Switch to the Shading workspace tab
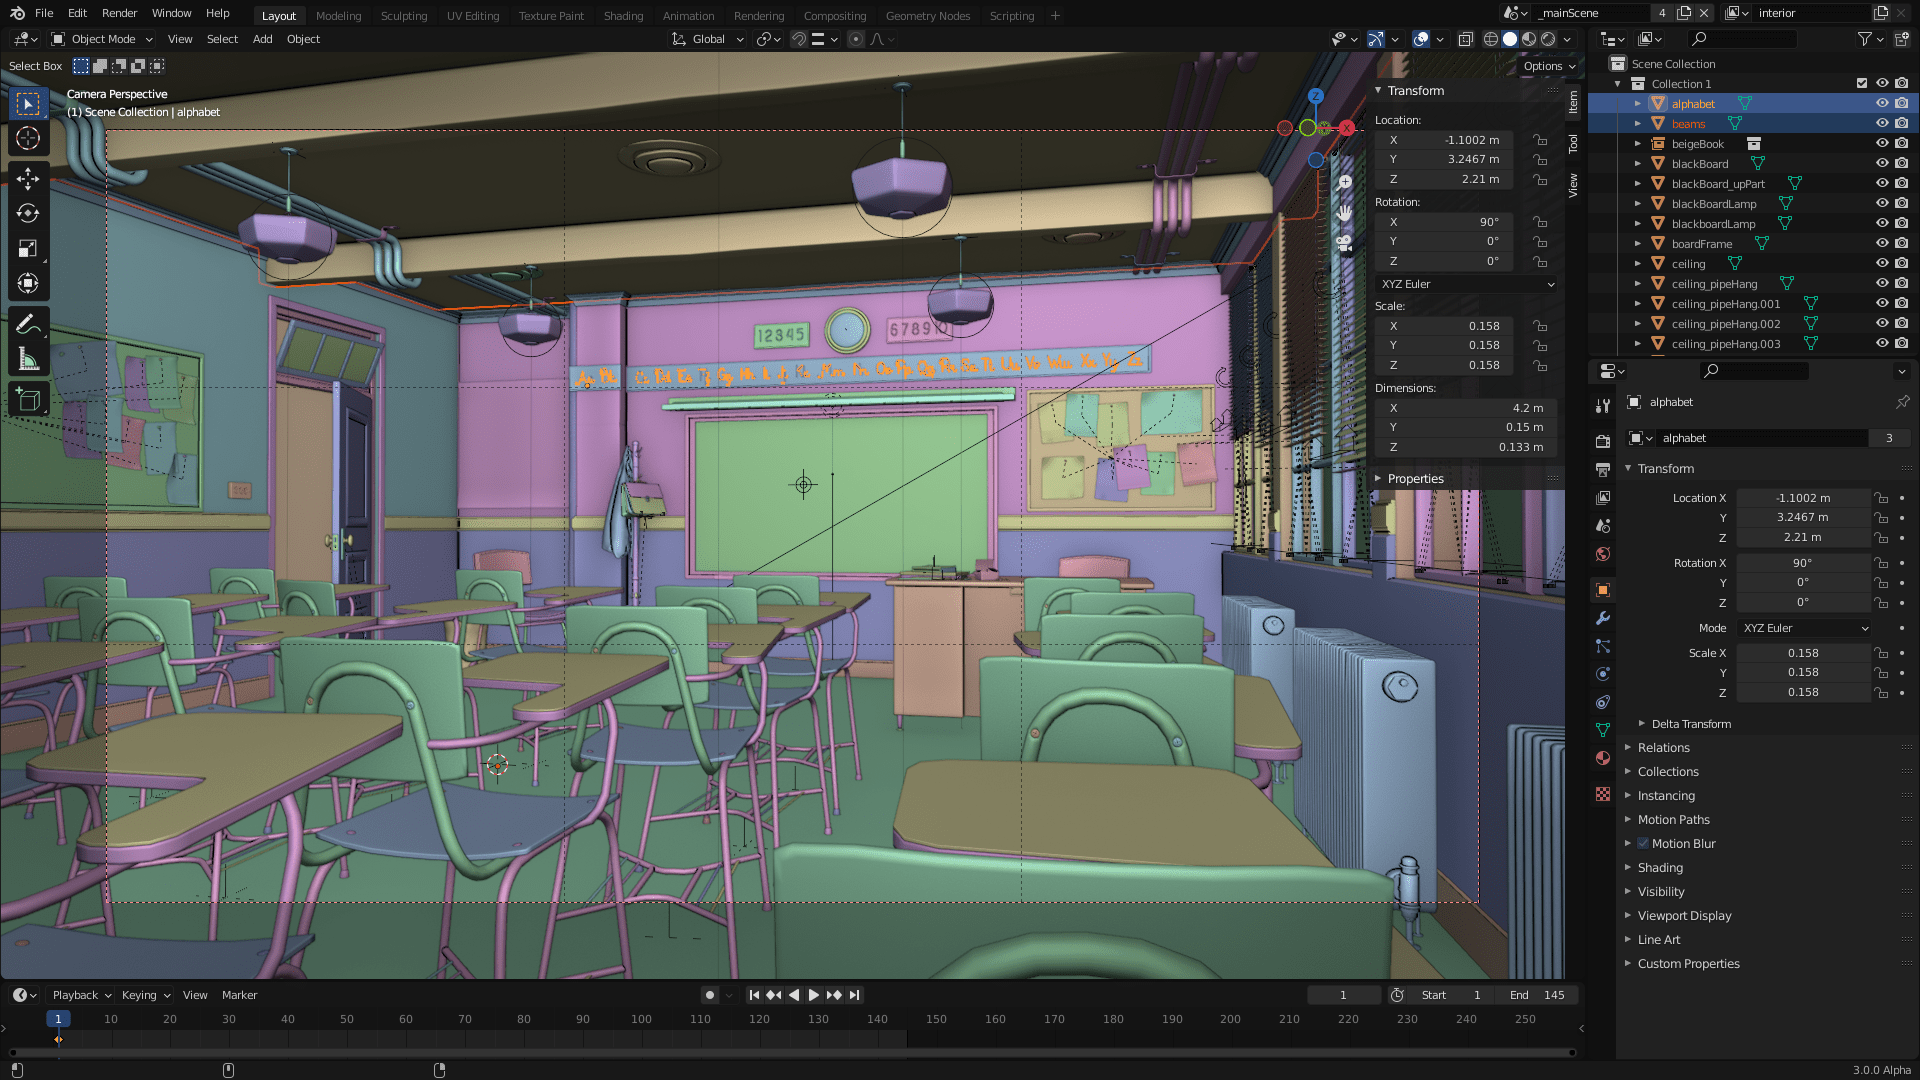Screen dimensions: 1920x1080 pos(623,15)
